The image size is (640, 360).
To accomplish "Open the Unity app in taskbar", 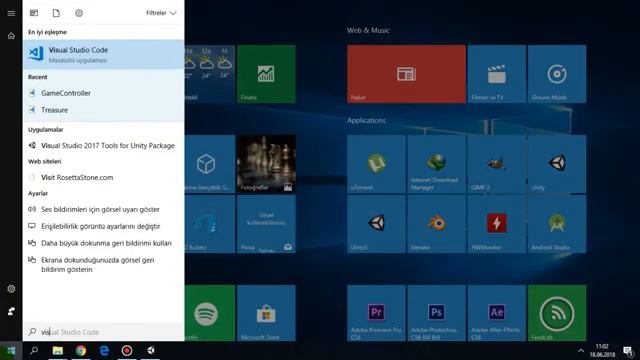I will tap(151, 351).
